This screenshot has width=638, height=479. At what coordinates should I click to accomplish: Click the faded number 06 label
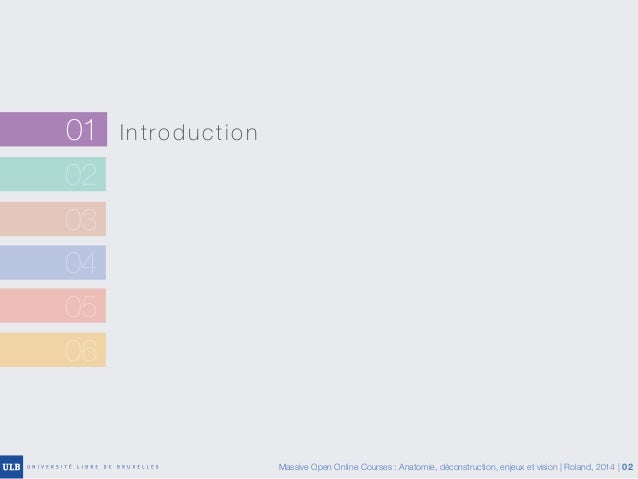point(81,351)
